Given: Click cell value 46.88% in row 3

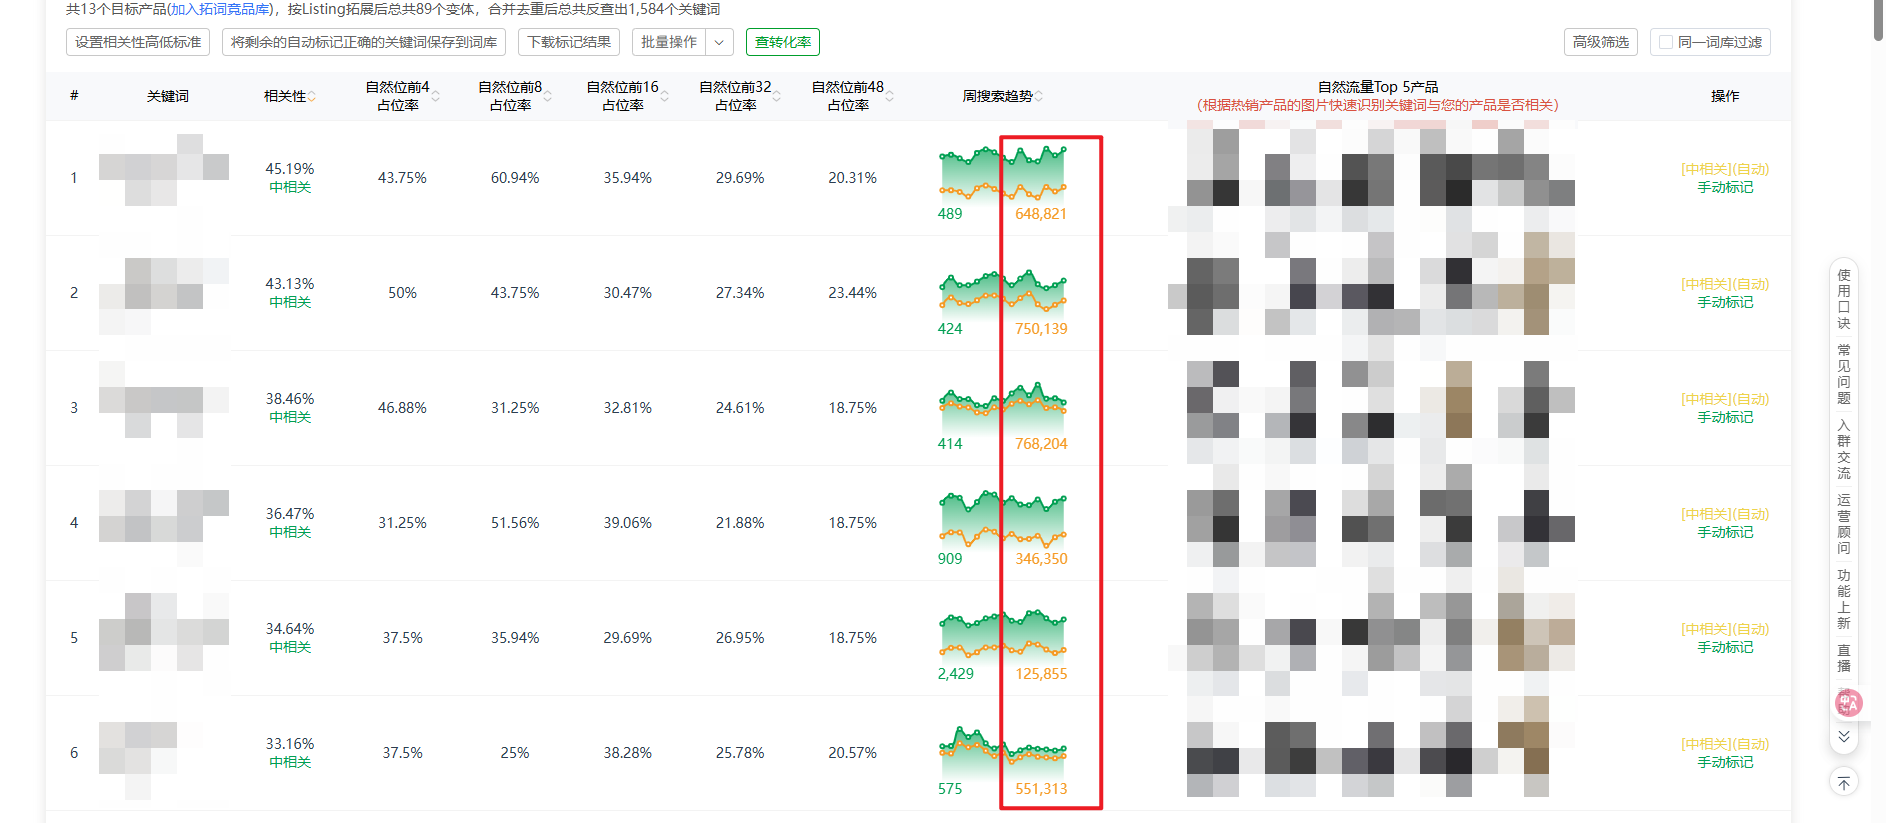Looking at the screenshot, I should click(402, 408).
